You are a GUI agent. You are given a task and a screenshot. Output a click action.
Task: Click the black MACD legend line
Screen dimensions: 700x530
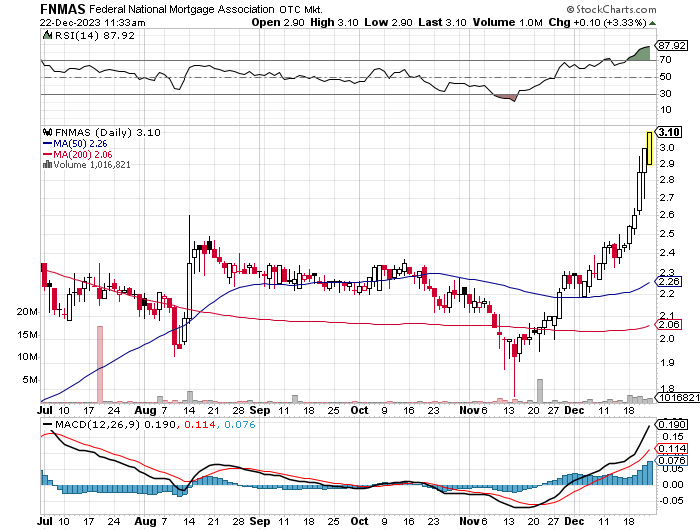point(48,424)
